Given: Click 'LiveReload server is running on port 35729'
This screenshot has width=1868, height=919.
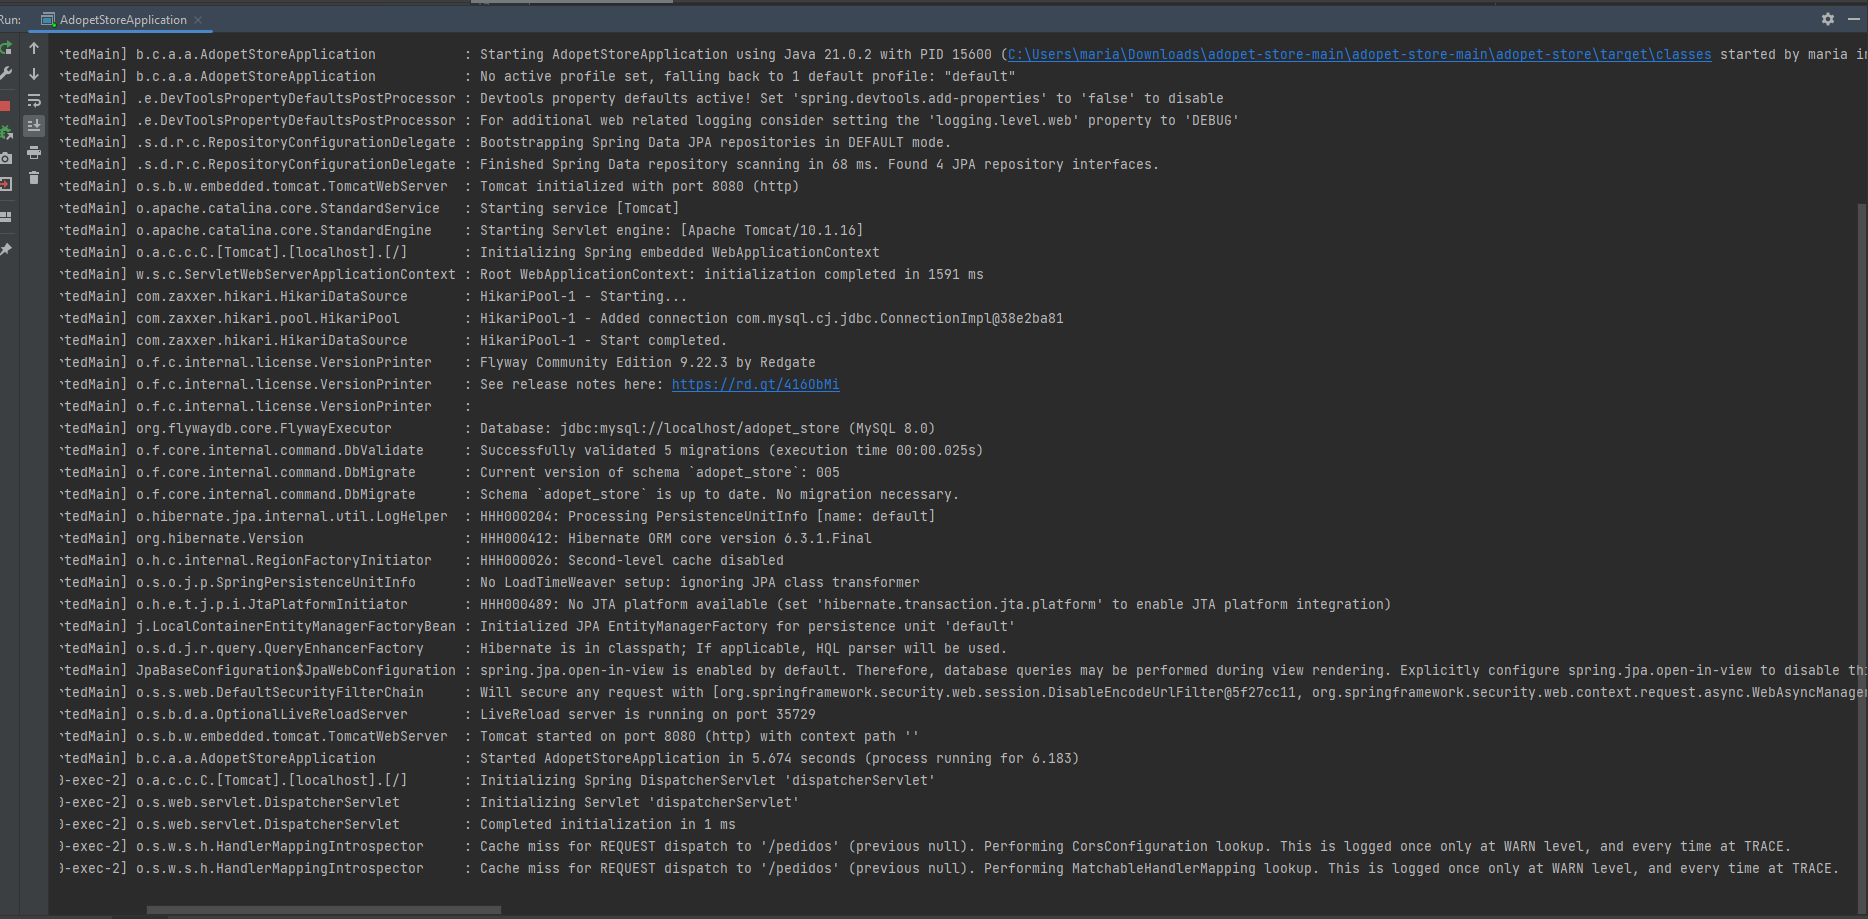Looking at the screenshot, I should tap(647, 715).
